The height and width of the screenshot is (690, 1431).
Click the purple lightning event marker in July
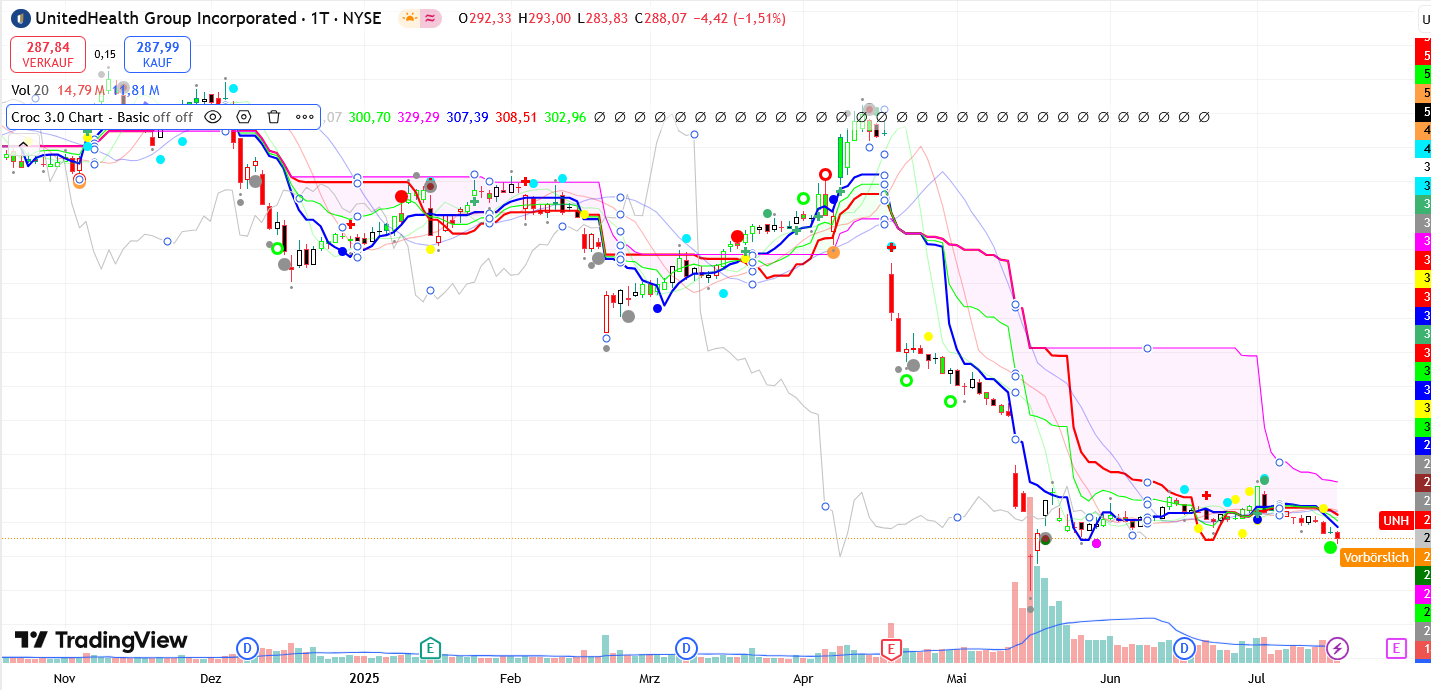pos(1338,649)
